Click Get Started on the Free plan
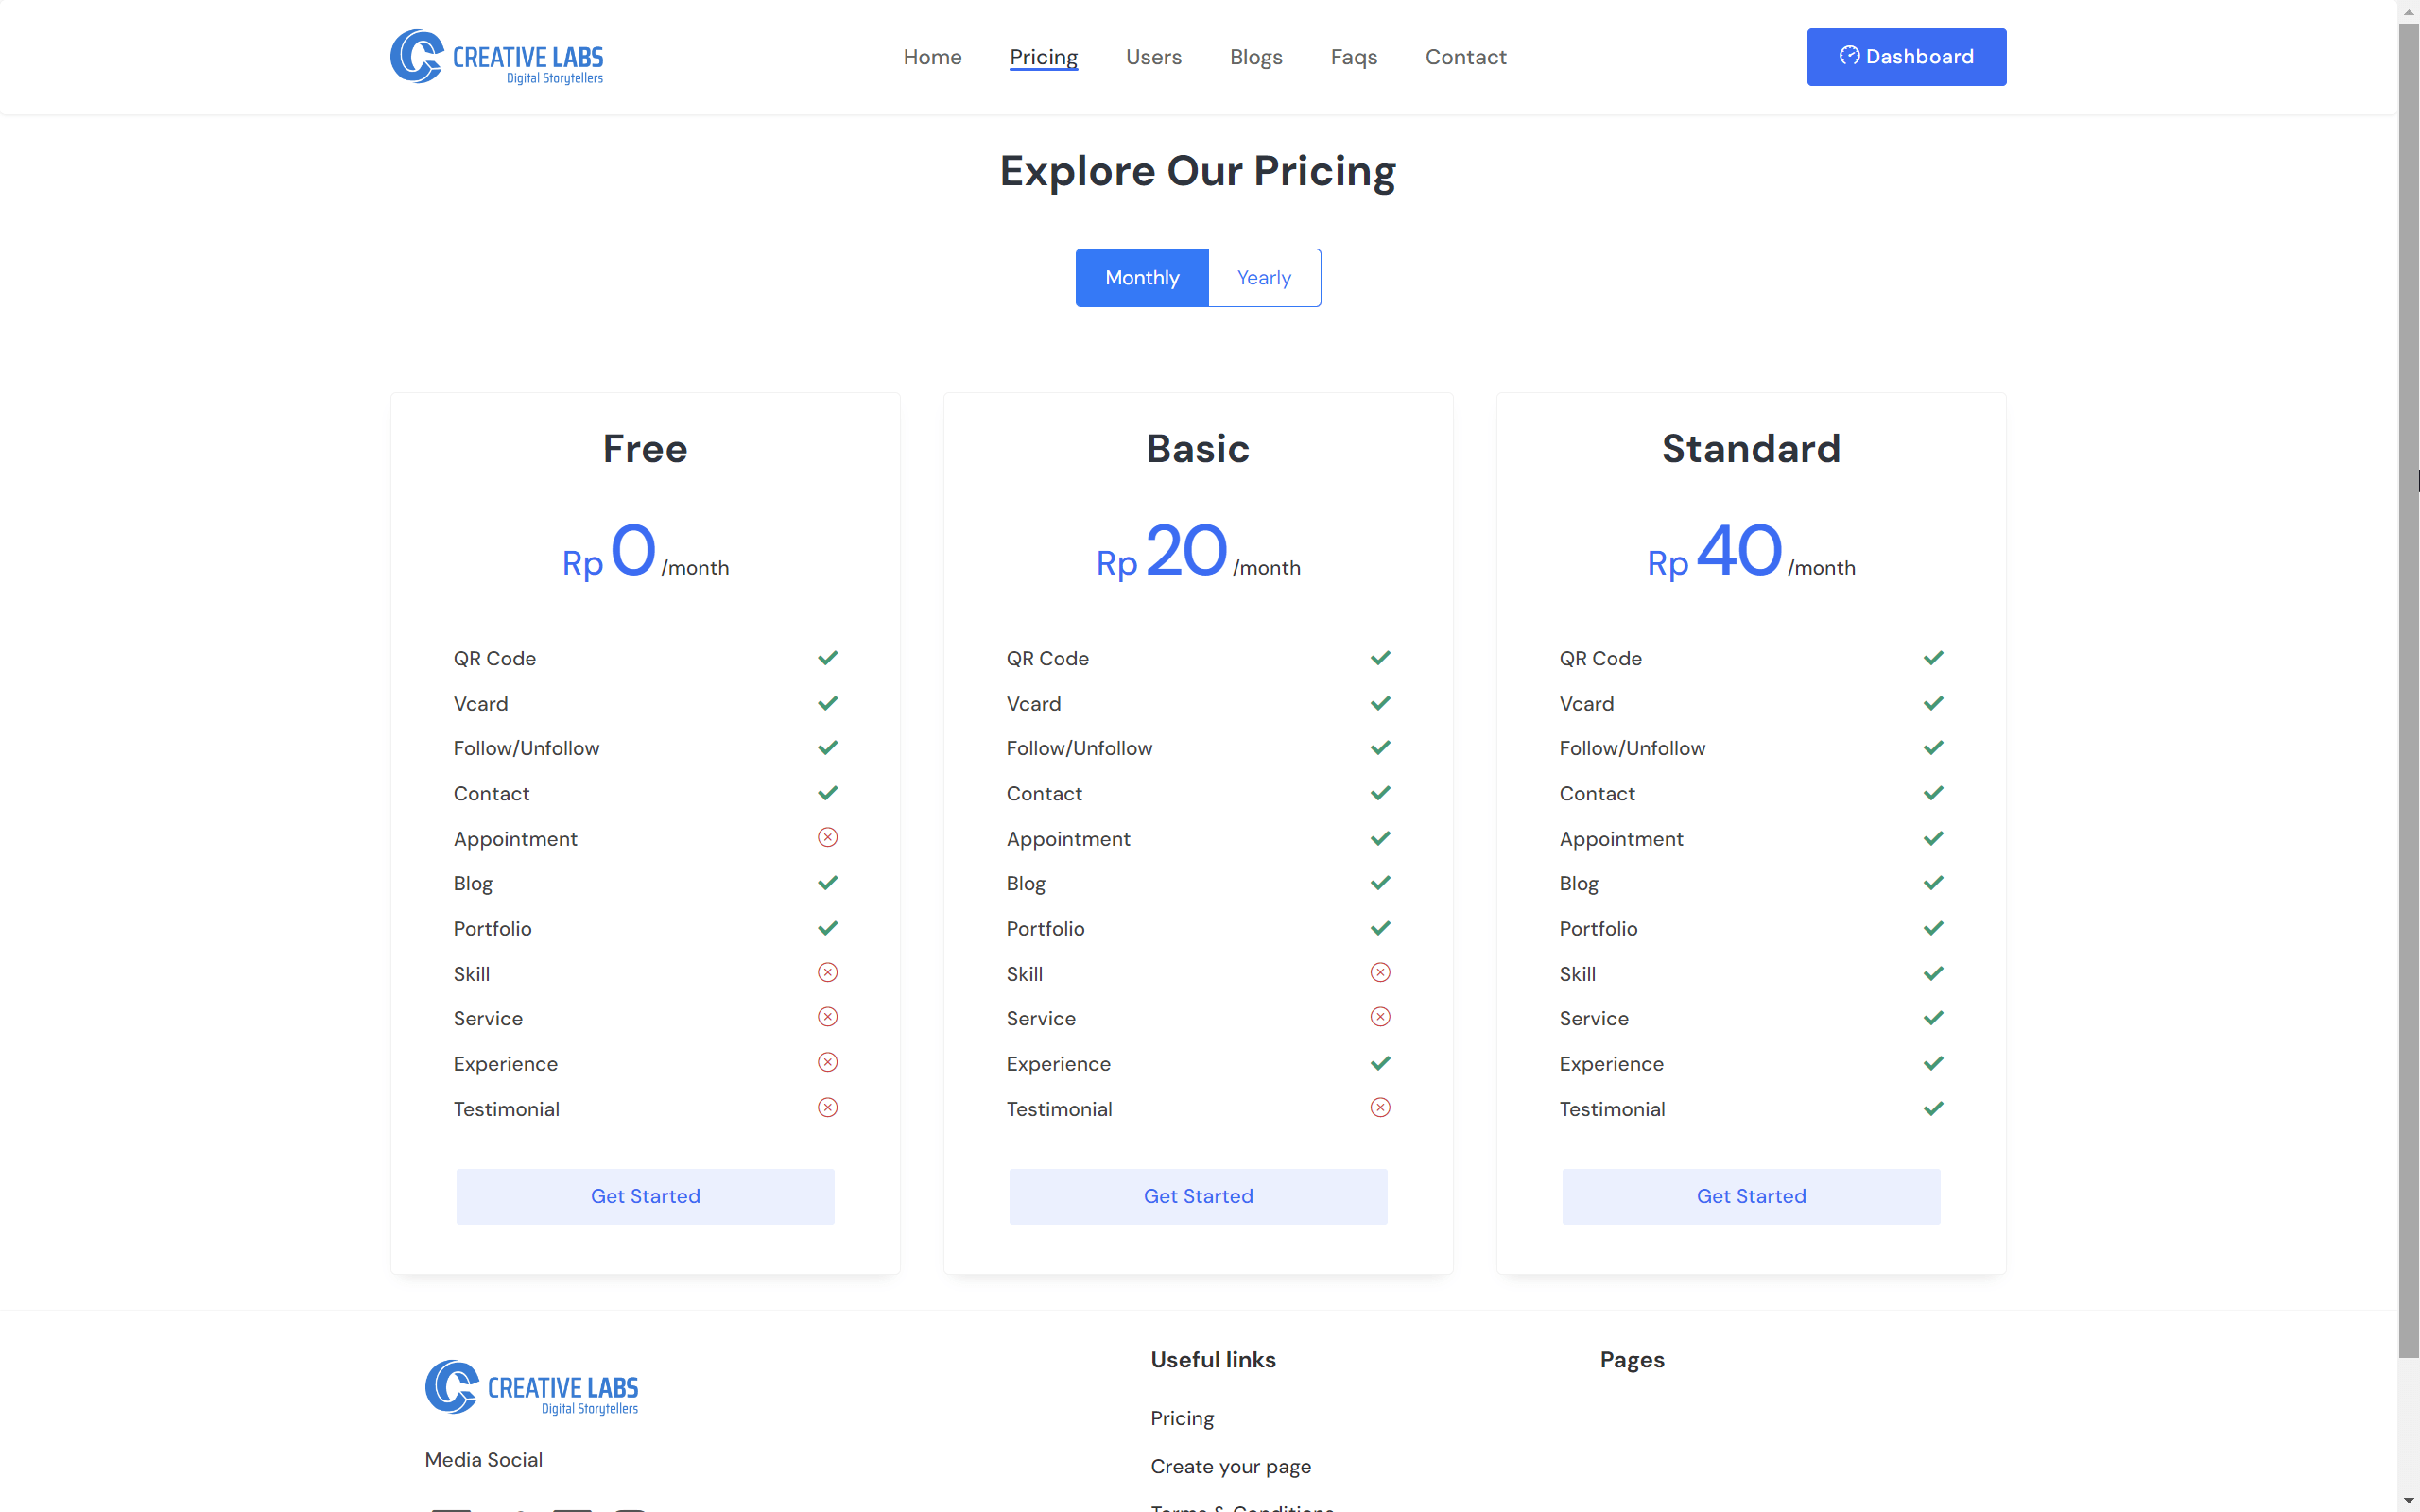This screenshot has width=2420, height=1512. click(x=645, y=1196)
